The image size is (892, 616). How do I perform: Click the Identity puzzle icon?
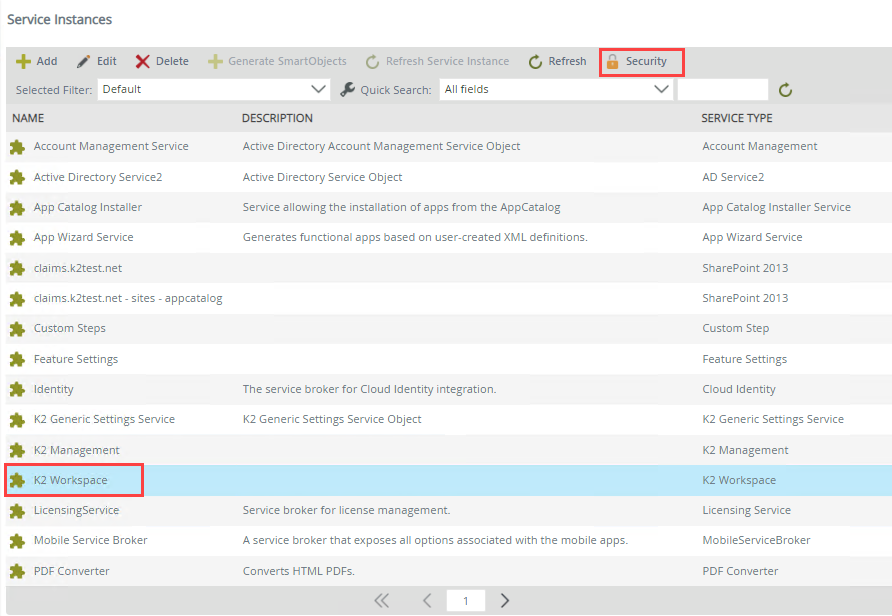pyautogui.click(x=17, y=390)
